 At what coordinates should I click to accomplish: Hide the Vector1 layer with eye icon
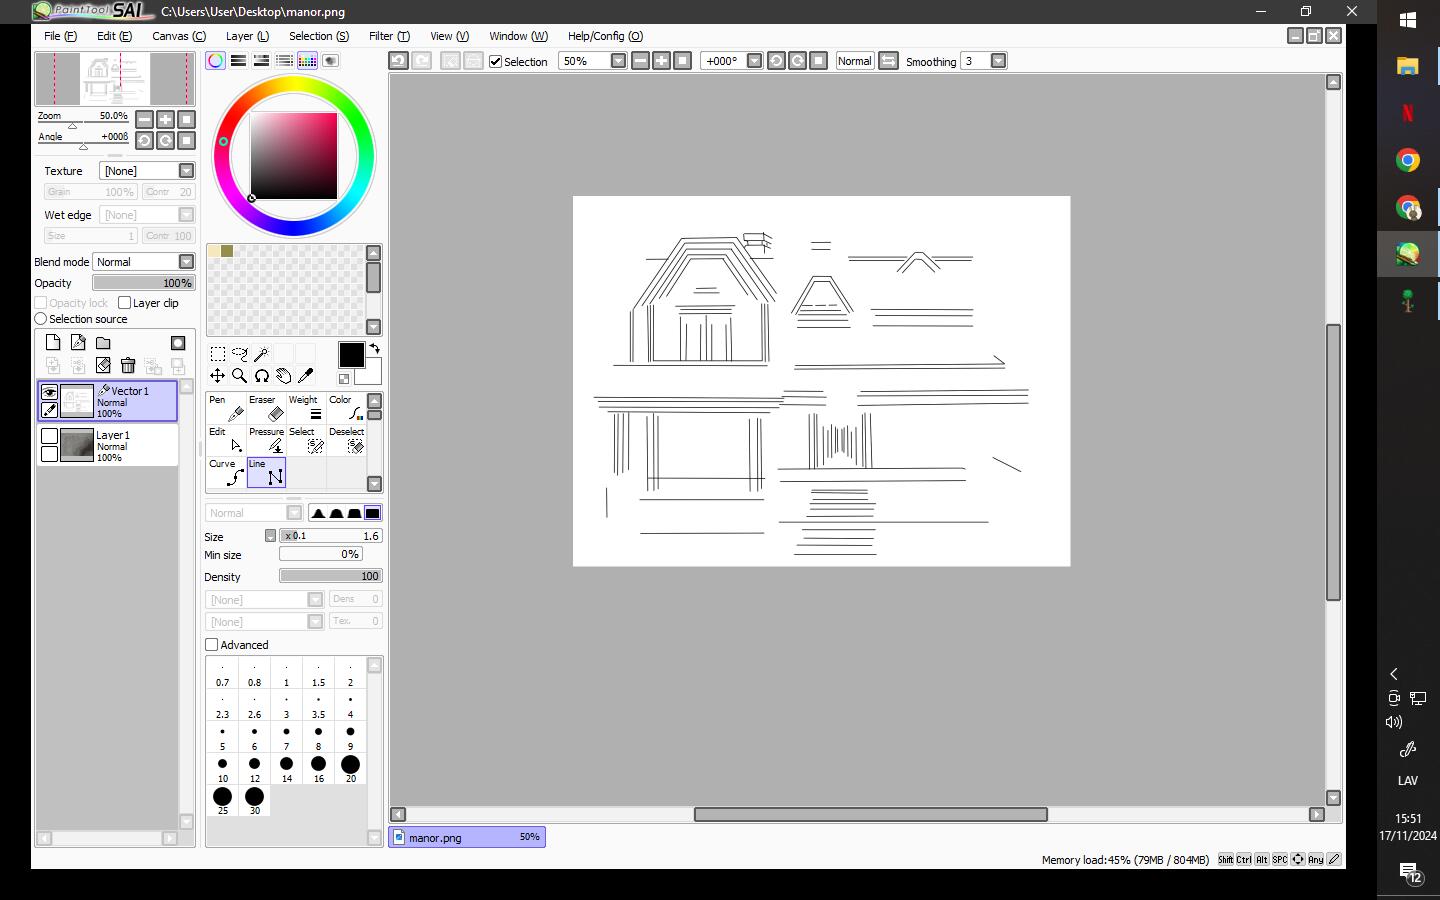(49, 392)
